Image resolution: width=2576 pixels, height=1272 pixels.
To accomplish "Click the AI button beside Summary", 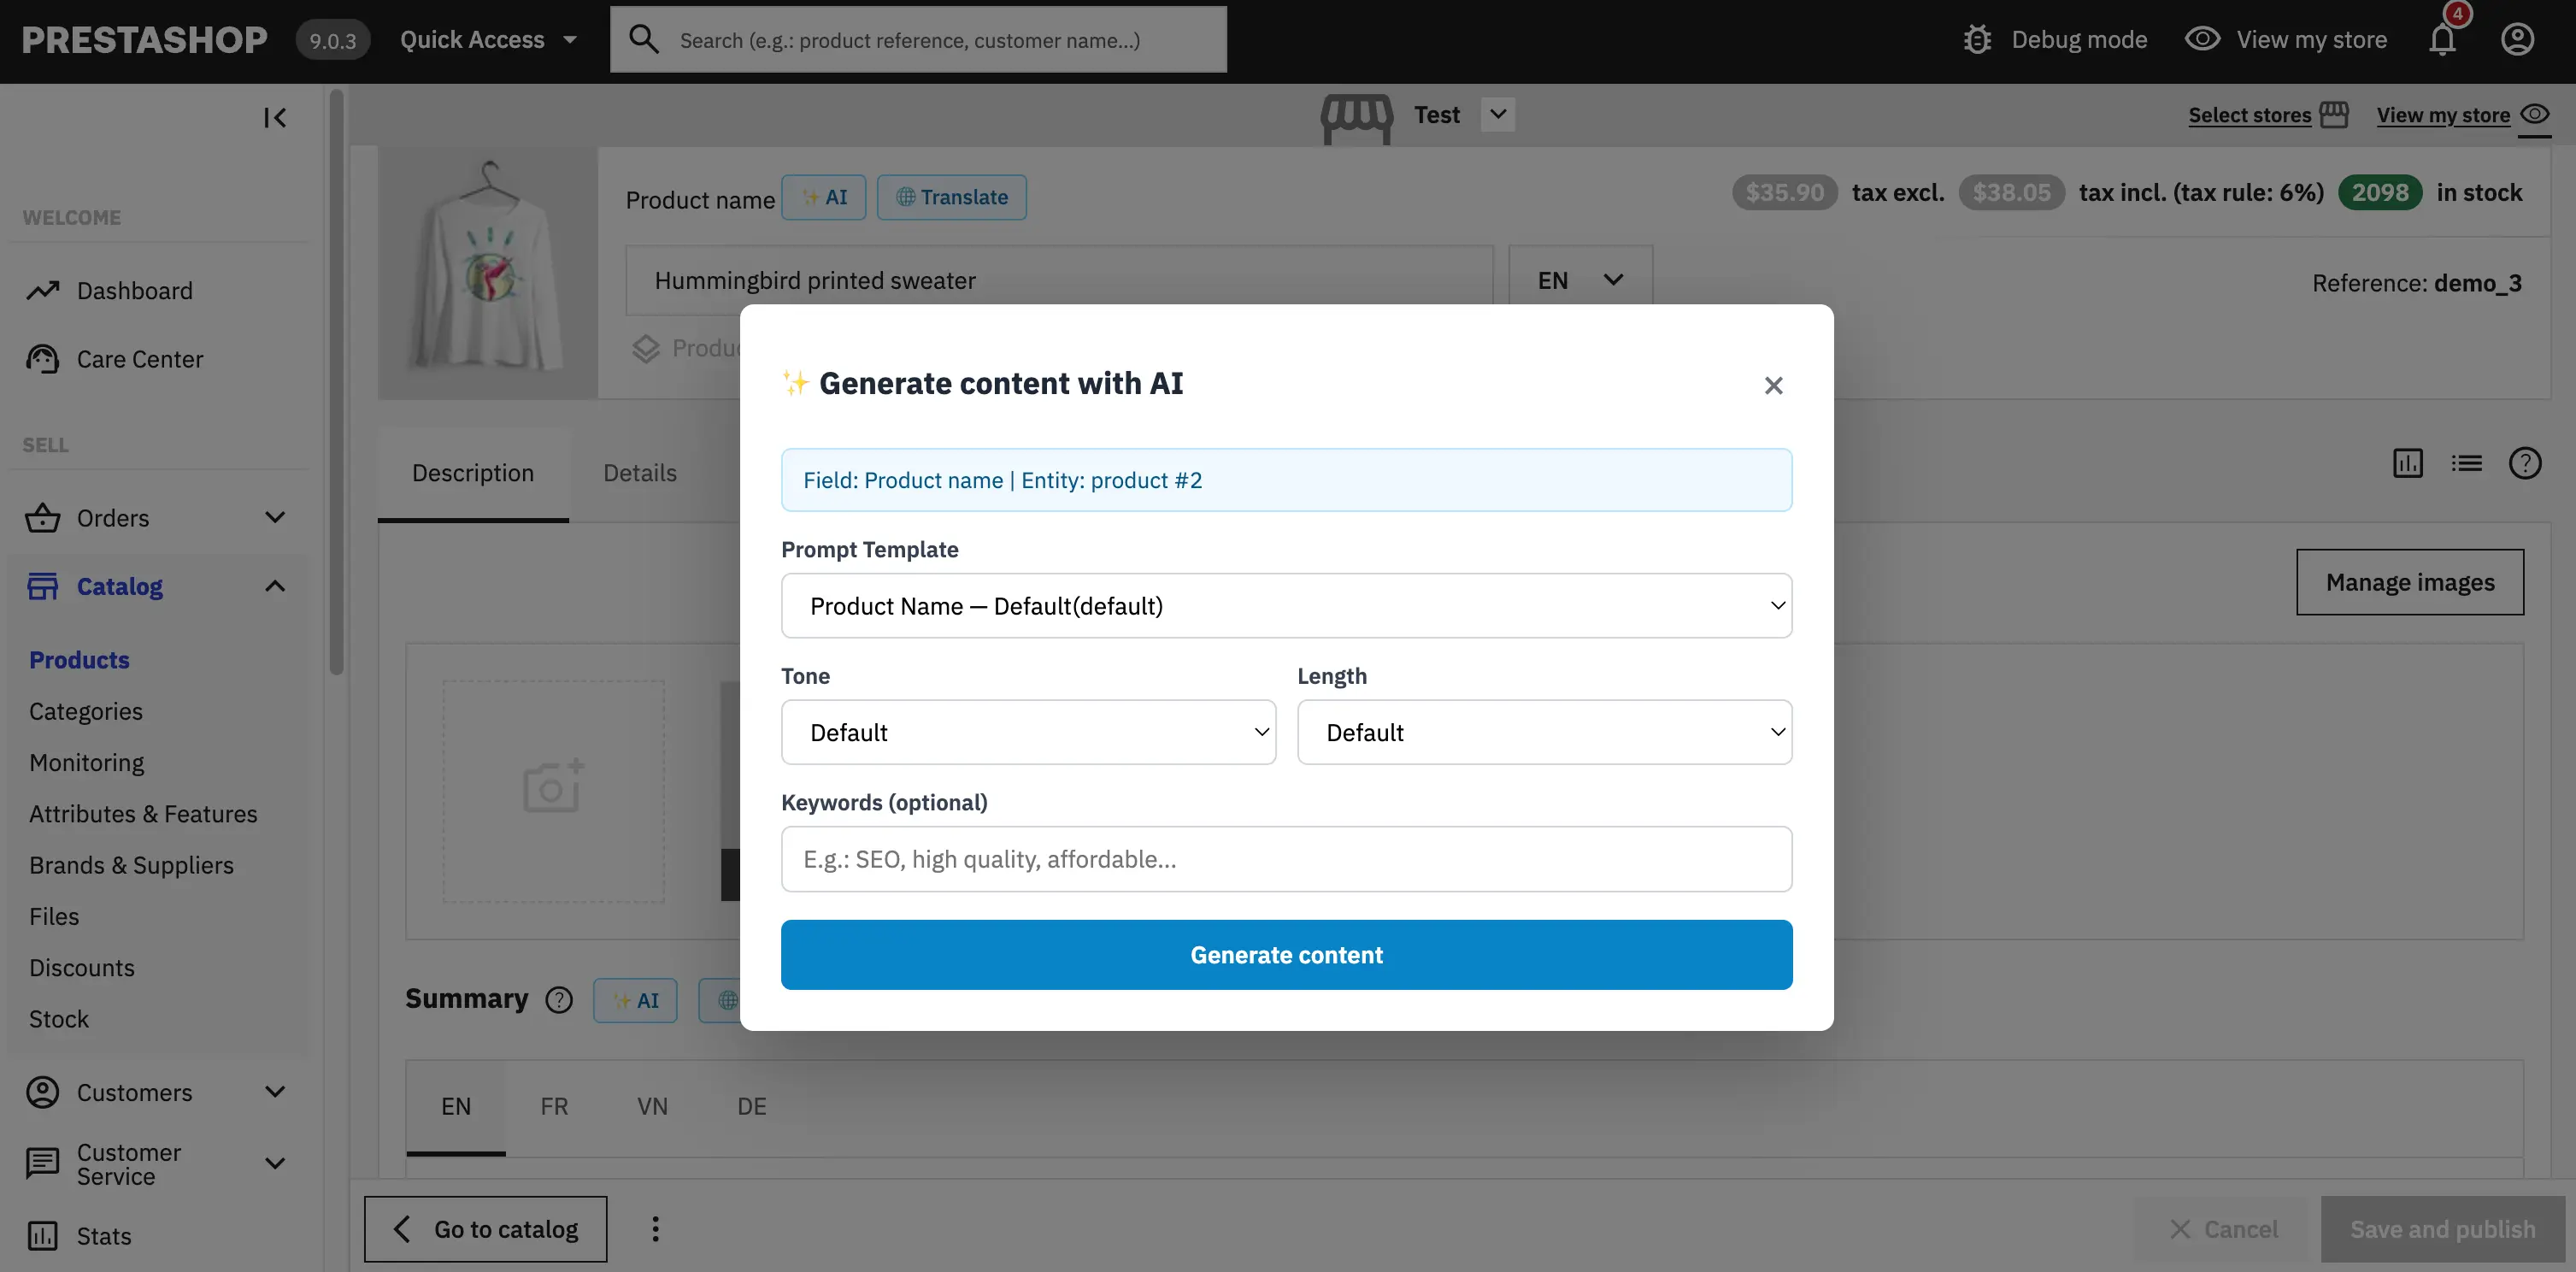I will point(635,1000).
